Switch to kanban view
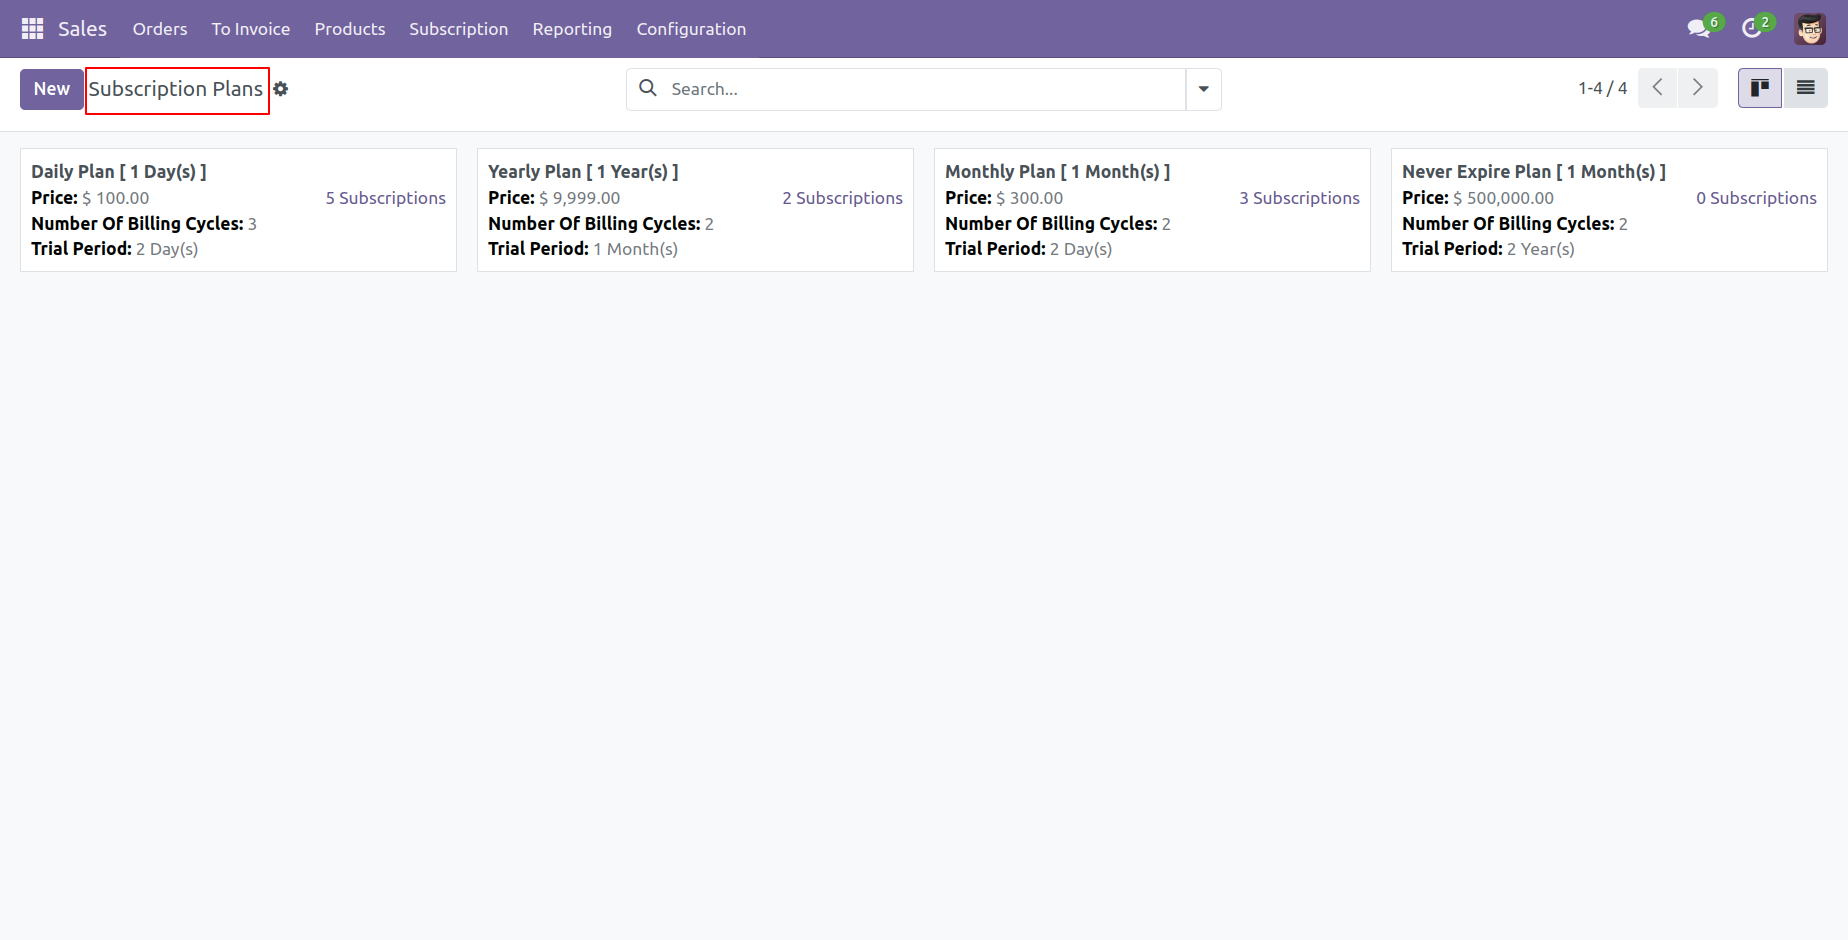1848x940 pixels. pos(1760,88)
